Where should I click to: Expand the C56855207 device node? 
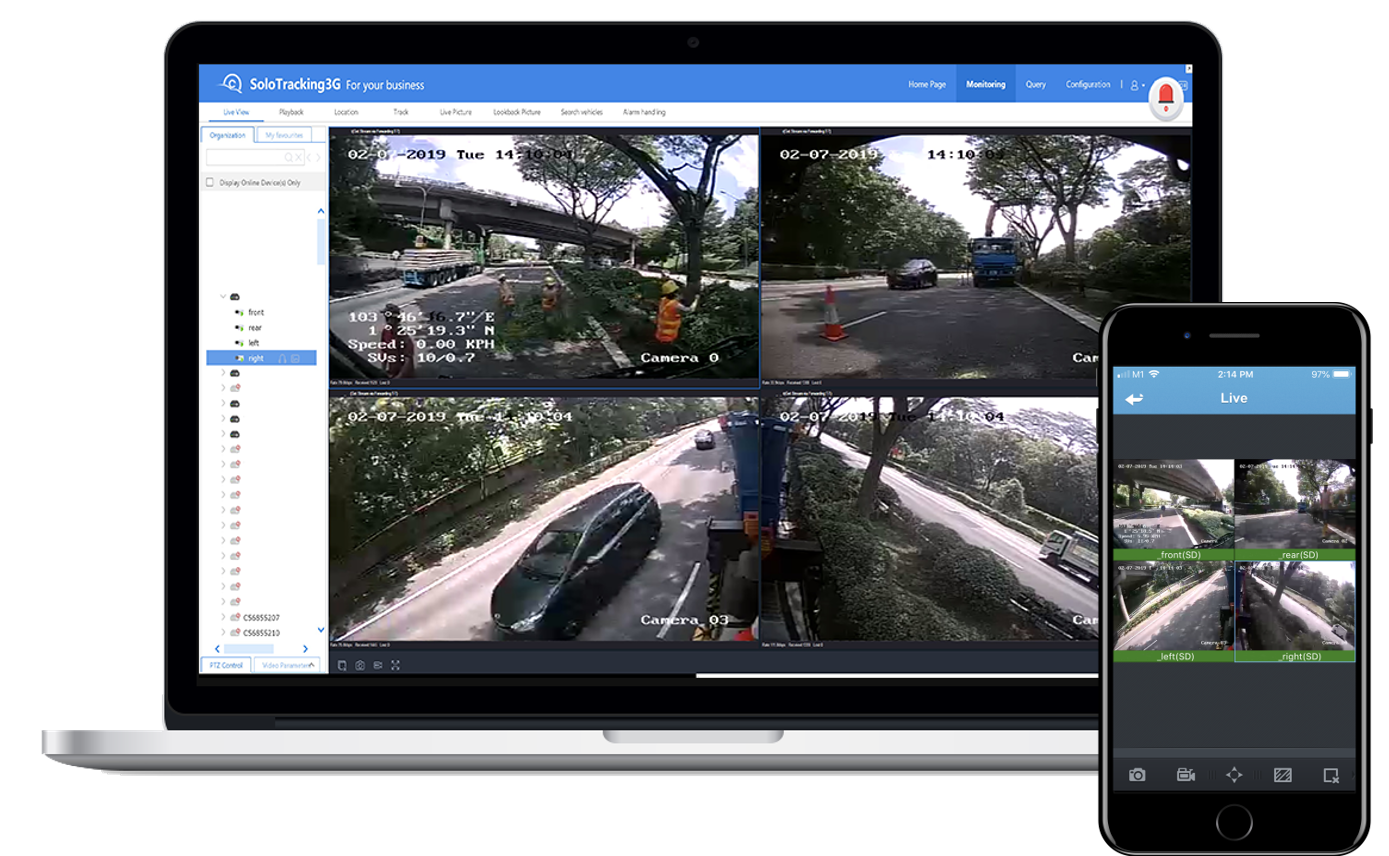[x=223, y=618]
